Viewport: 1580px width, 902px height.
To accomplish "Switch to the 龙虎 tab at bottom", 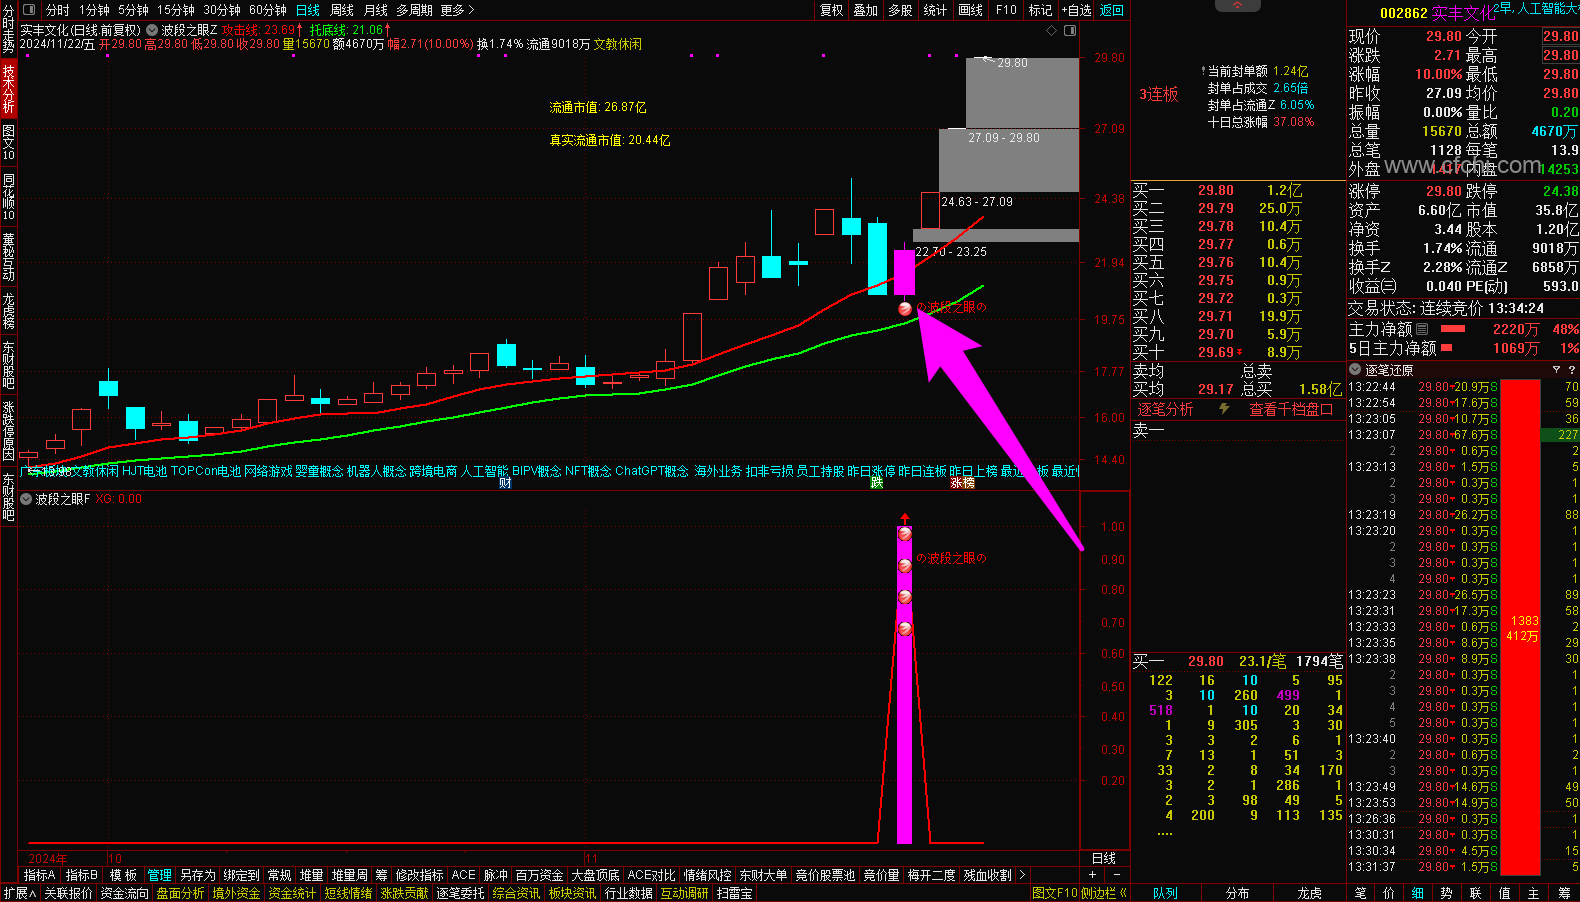I will 1310,893.
